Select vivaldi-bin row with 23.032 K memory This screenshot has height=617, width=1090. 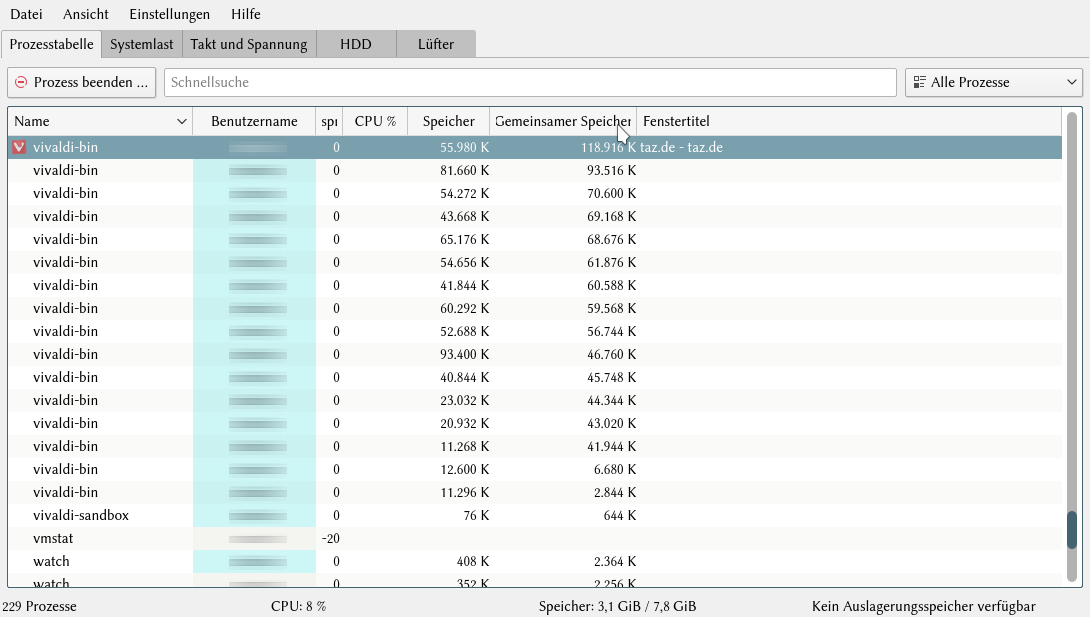[x=535, y=400]
